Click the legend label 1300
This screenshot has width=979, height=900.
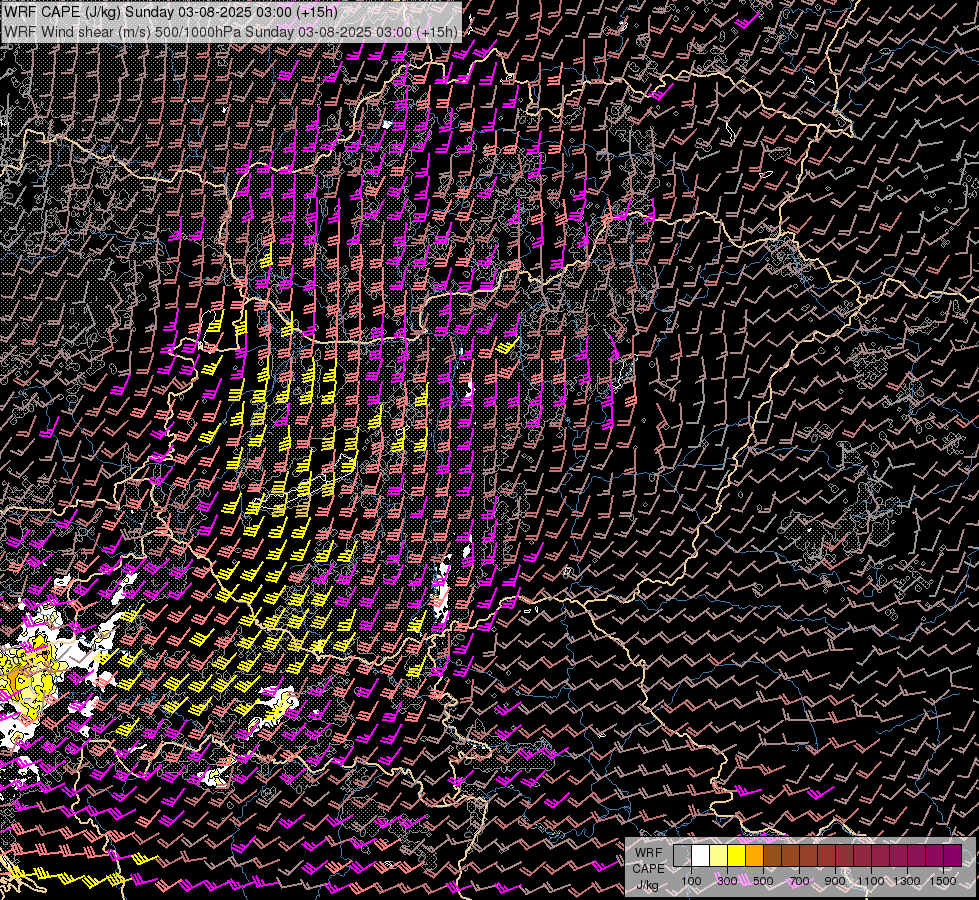tap(907, 881)
